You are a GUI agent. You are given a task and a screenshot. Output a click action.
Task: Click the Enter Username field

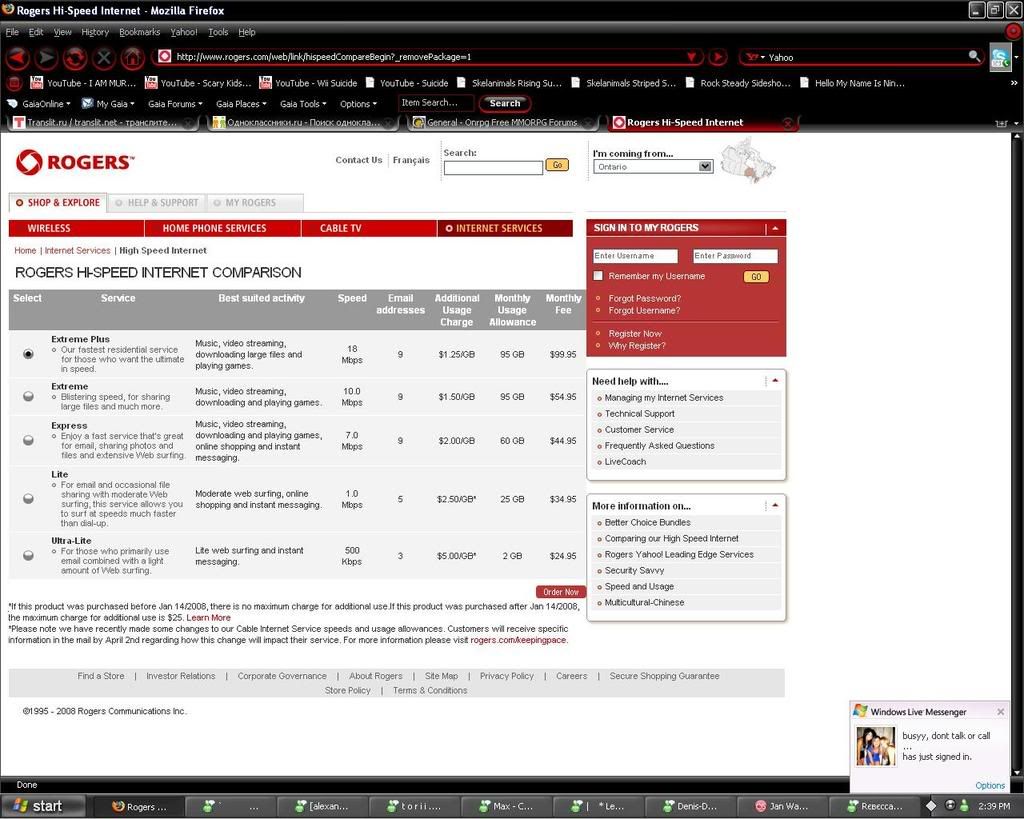[635, 256]
